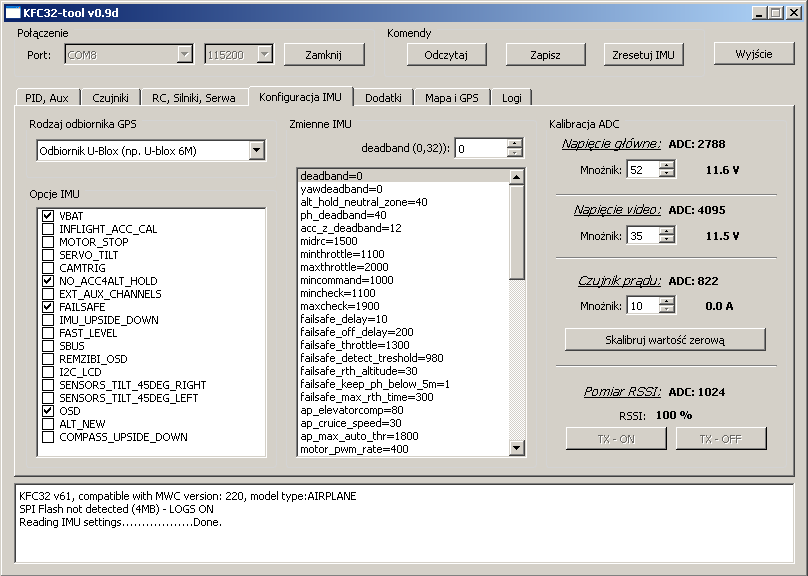Select failsafe_throttle=1300 in the variables list
The height and width of the screenshot is (576, 808).
coord(356,345)
